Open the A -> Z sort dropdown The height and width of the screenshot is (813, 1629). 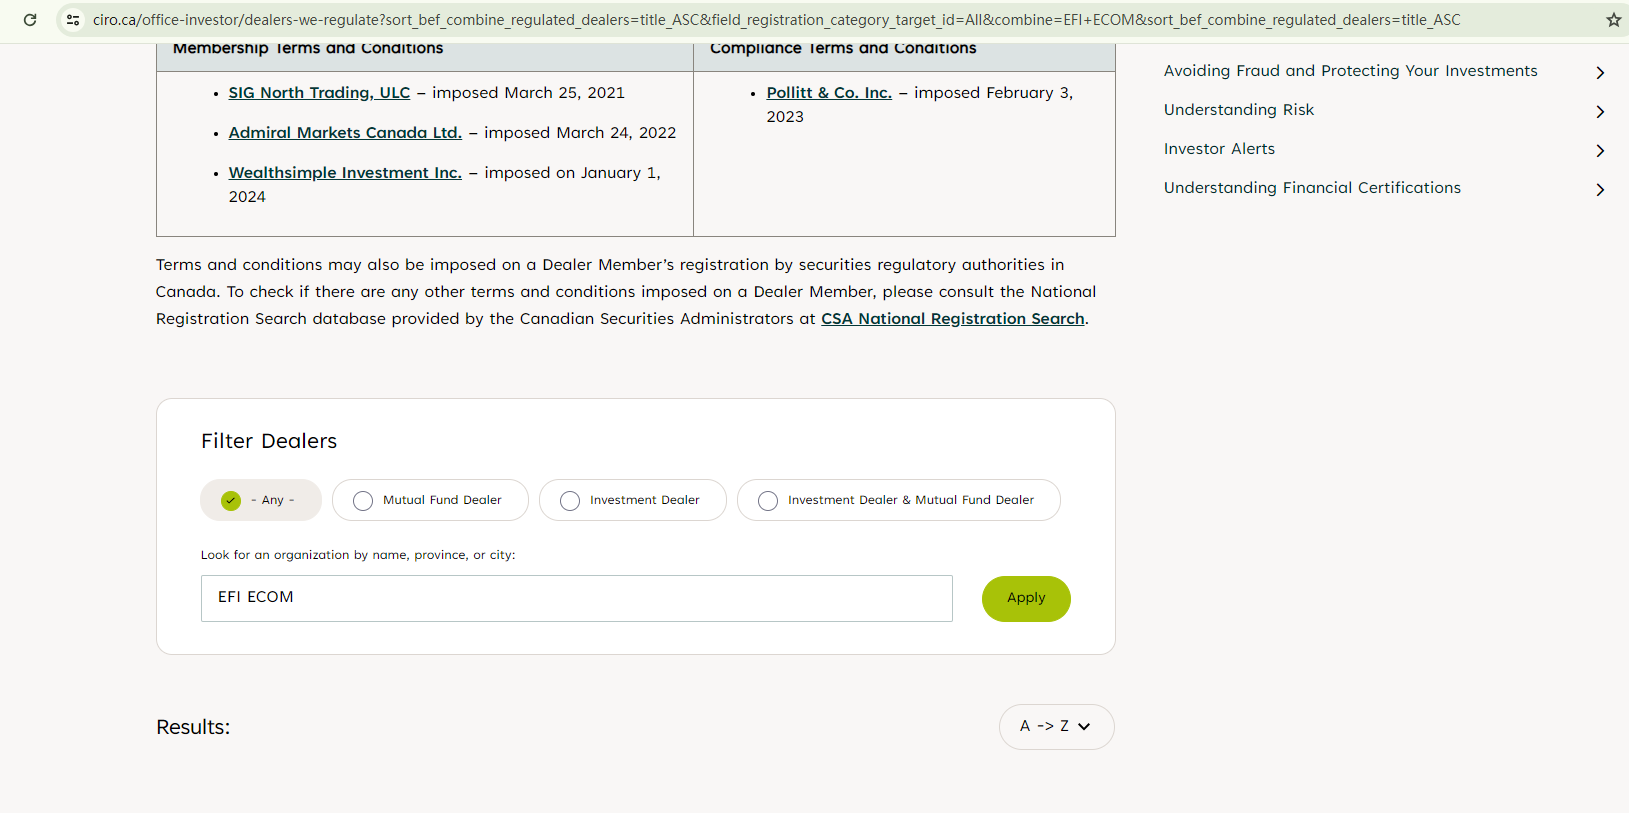pyautogui.click(x=1056, y=727)
